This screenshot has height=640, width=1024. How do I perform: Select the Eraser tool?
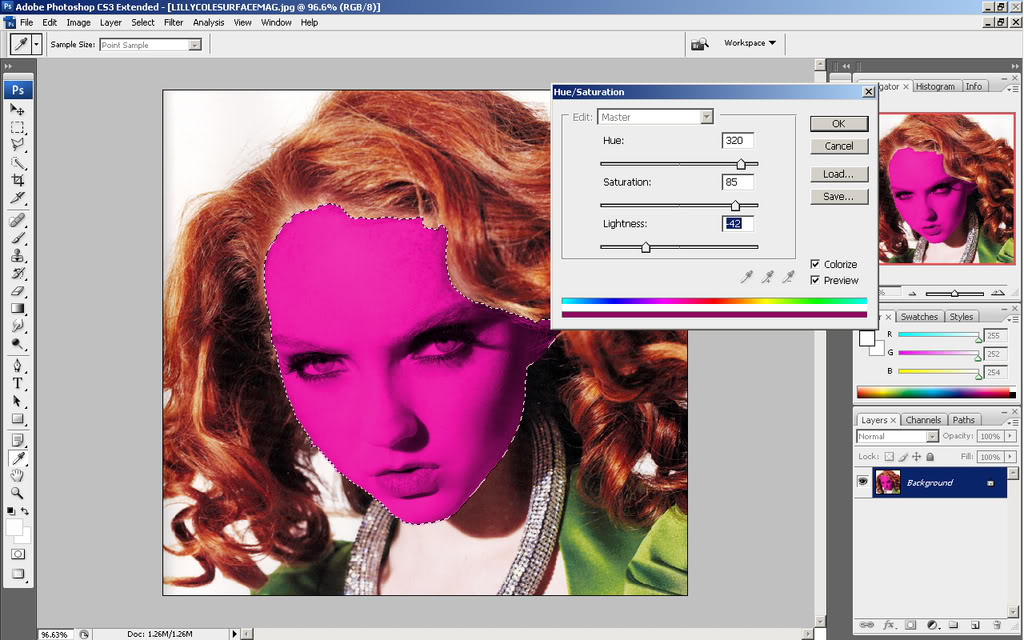[x=18, y=291]
